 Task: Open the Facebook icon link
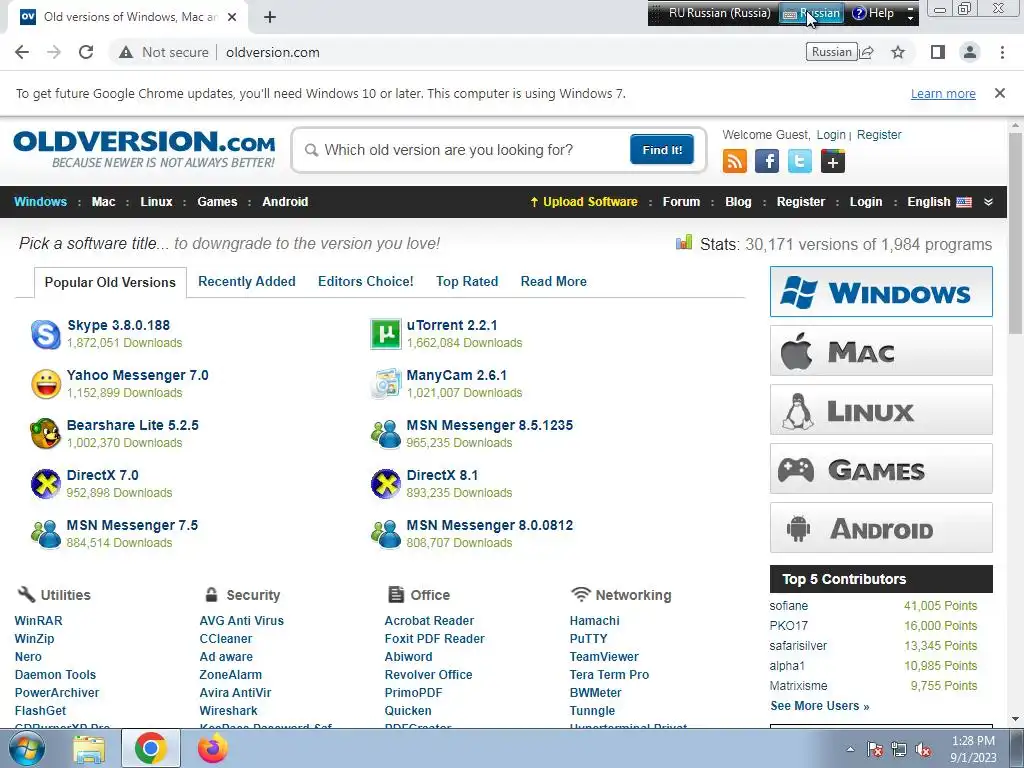coord(767,161)
